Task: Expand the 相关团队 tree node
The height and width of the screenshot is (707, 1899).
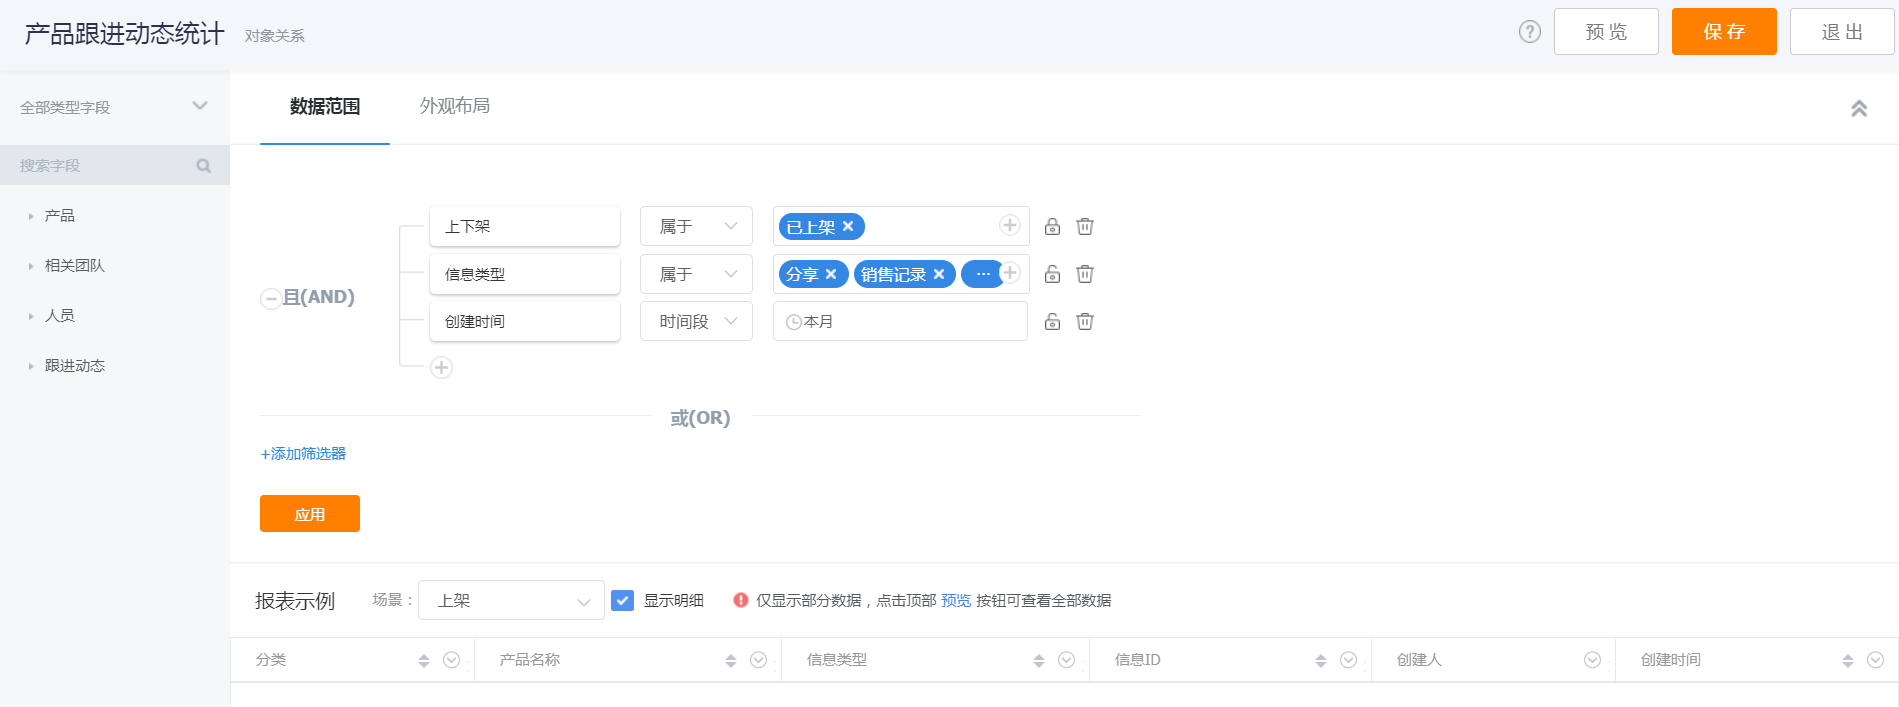Action: [31, 266]
